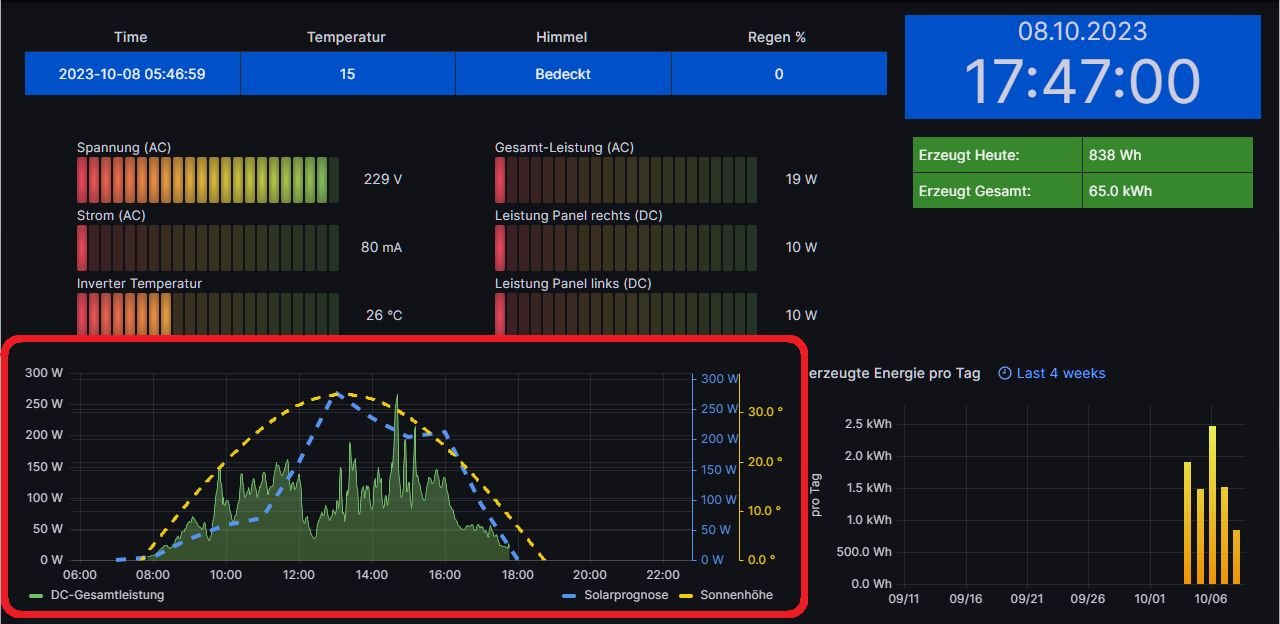Open the erzeugte Energie pro Tag panel title menu
The height and width of the screenshot is (624, 1280).
click(x=893, y=373)
